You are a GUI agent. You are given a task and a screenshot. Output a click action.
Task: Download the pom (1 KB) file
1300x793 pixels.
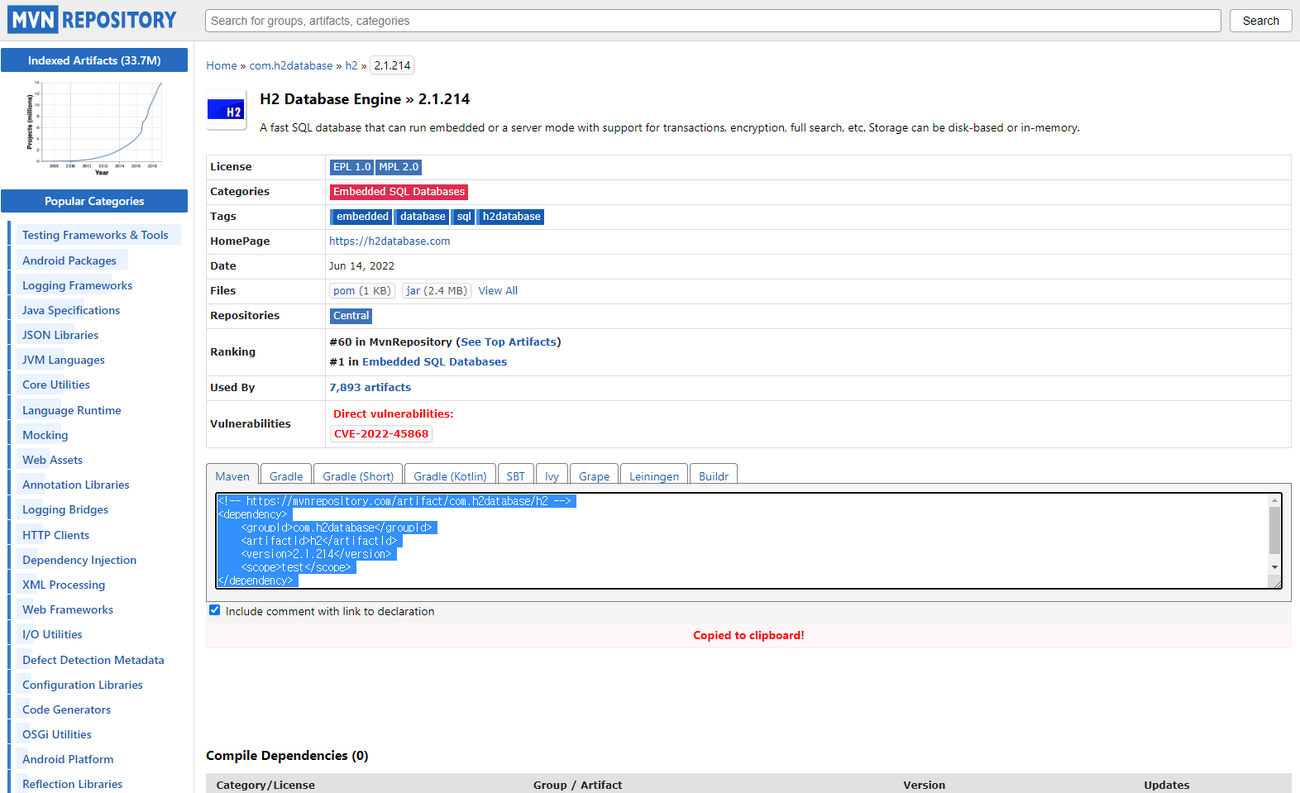point(362,290)
